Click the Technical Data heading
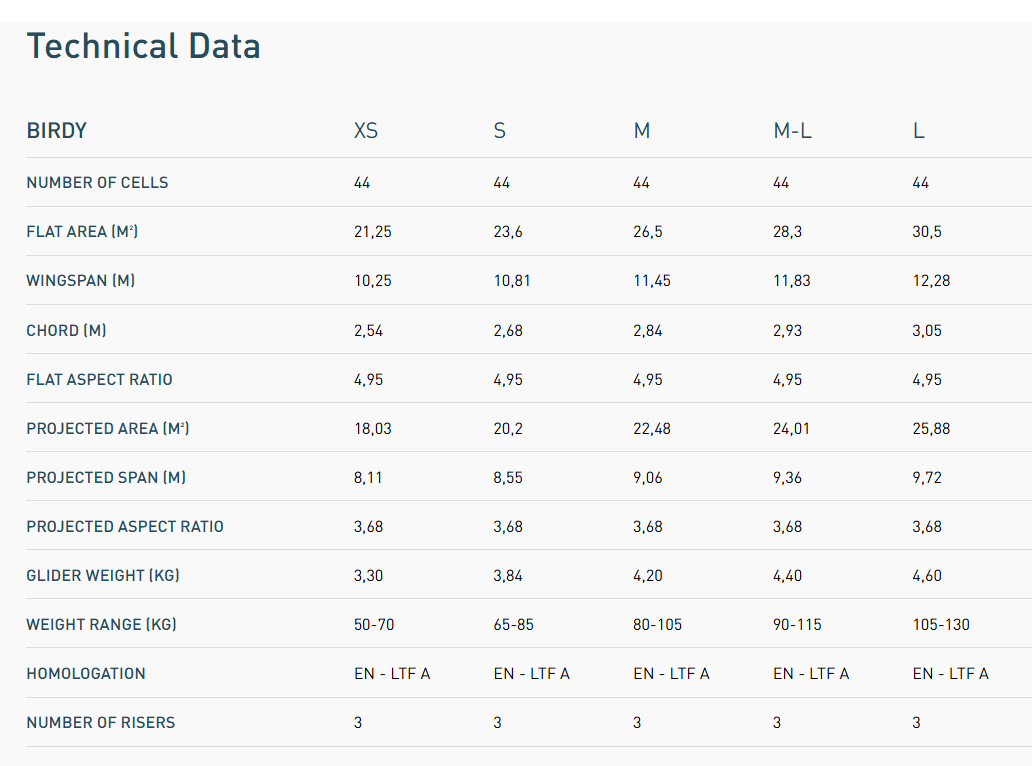Screen dimensions: 1032x766 [x=143, y=47]
